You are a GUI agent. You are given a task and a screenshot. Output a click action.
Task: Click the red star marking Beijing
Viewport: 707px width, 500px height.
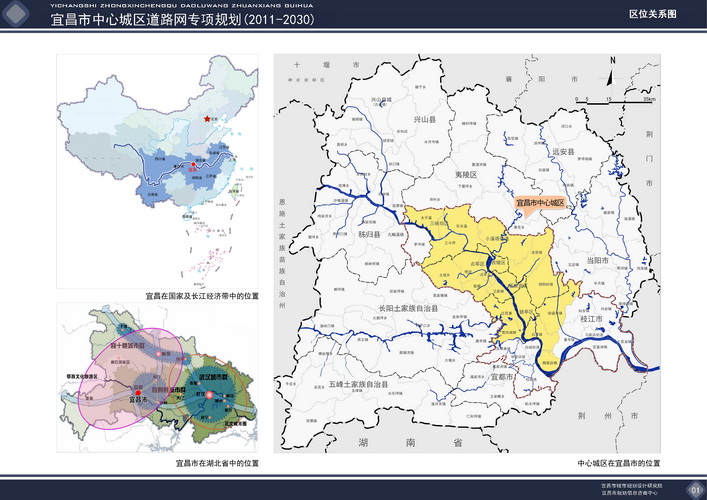(x=207, y=119)
